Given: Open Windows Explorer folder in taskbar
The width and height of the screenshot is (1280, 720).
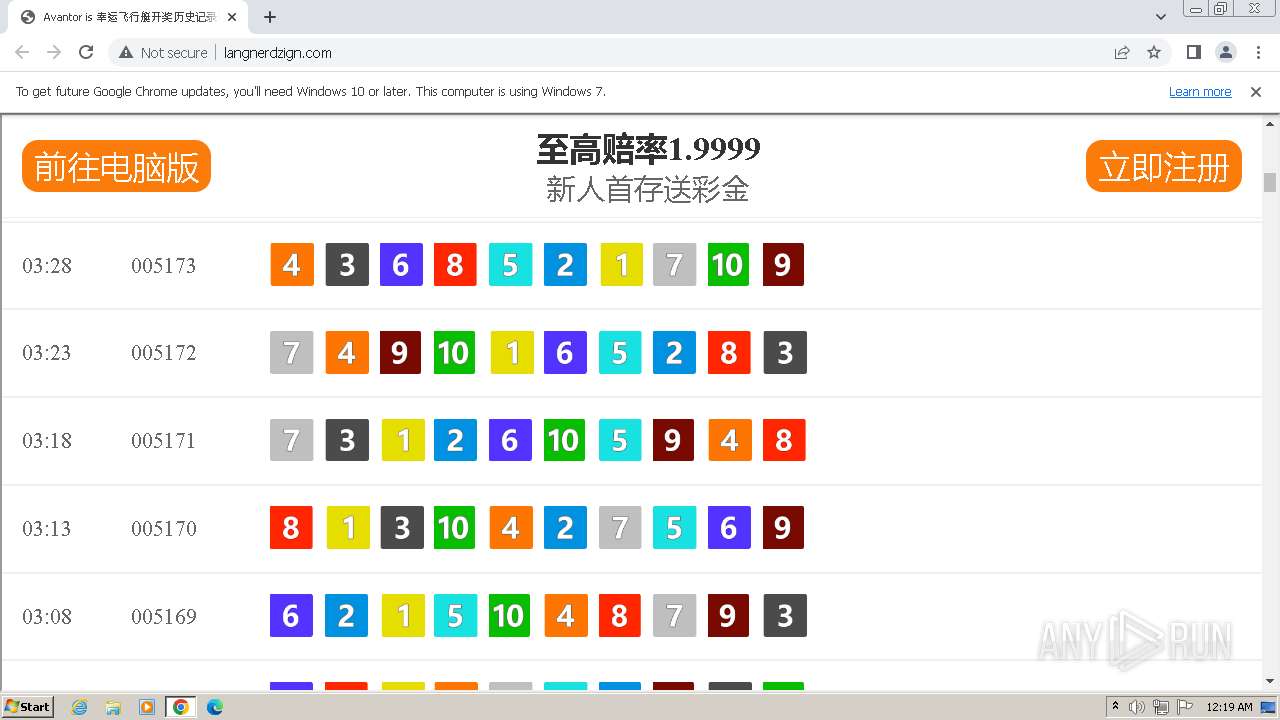Looking at the screenshot, I should (x=113, y=707).
